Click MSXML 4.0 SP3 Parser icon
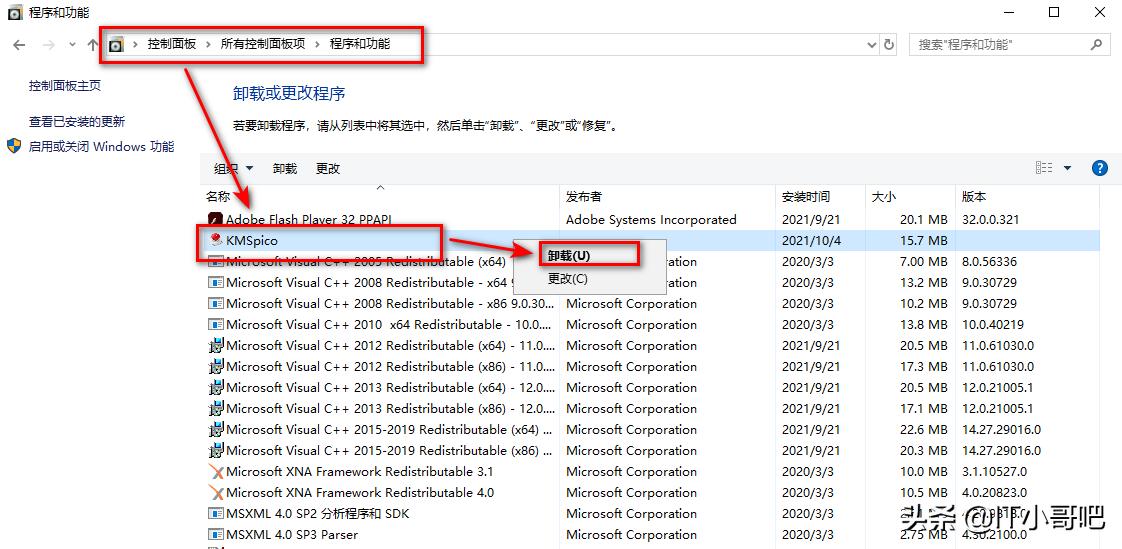1122x549 pixels. point(215,535)
